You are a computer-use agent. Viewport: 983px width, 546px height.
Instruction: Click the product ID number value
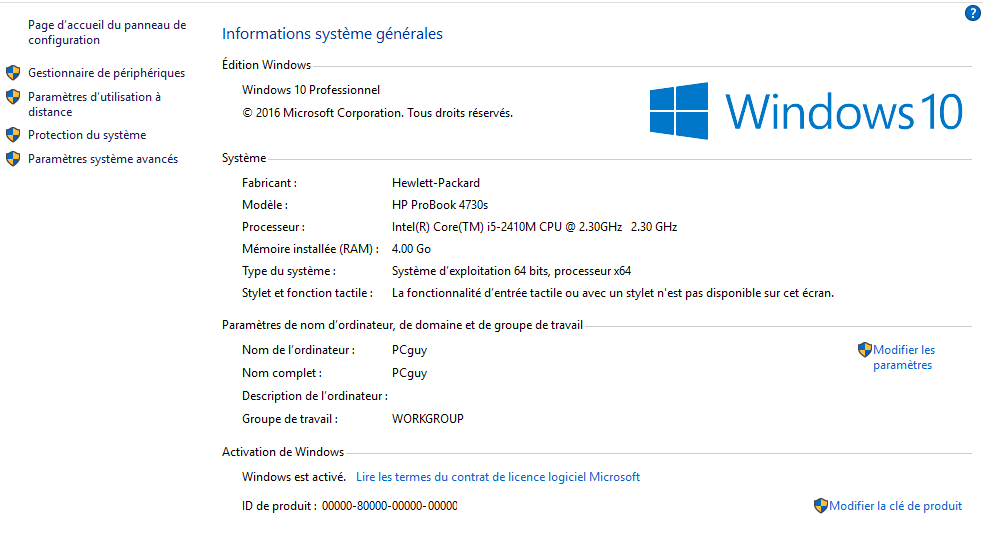coord(389,506)
